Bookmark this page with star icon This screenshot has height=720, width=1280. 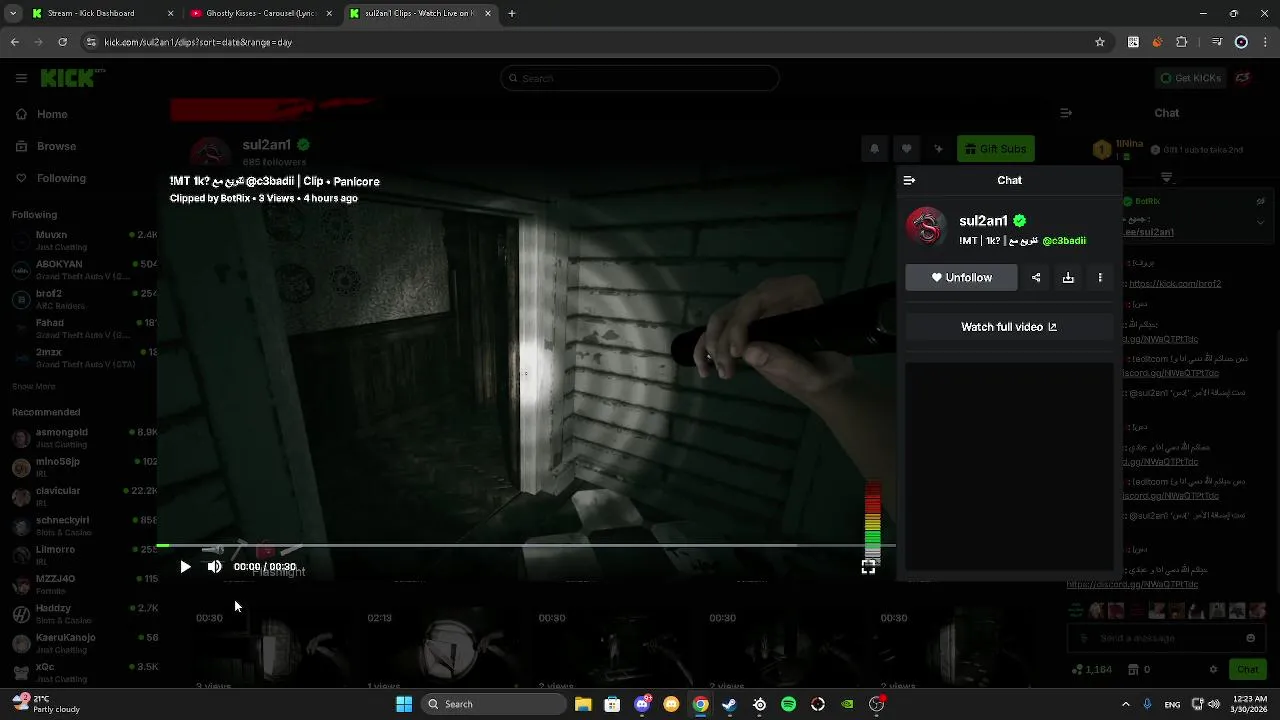tap(1100, 42)
